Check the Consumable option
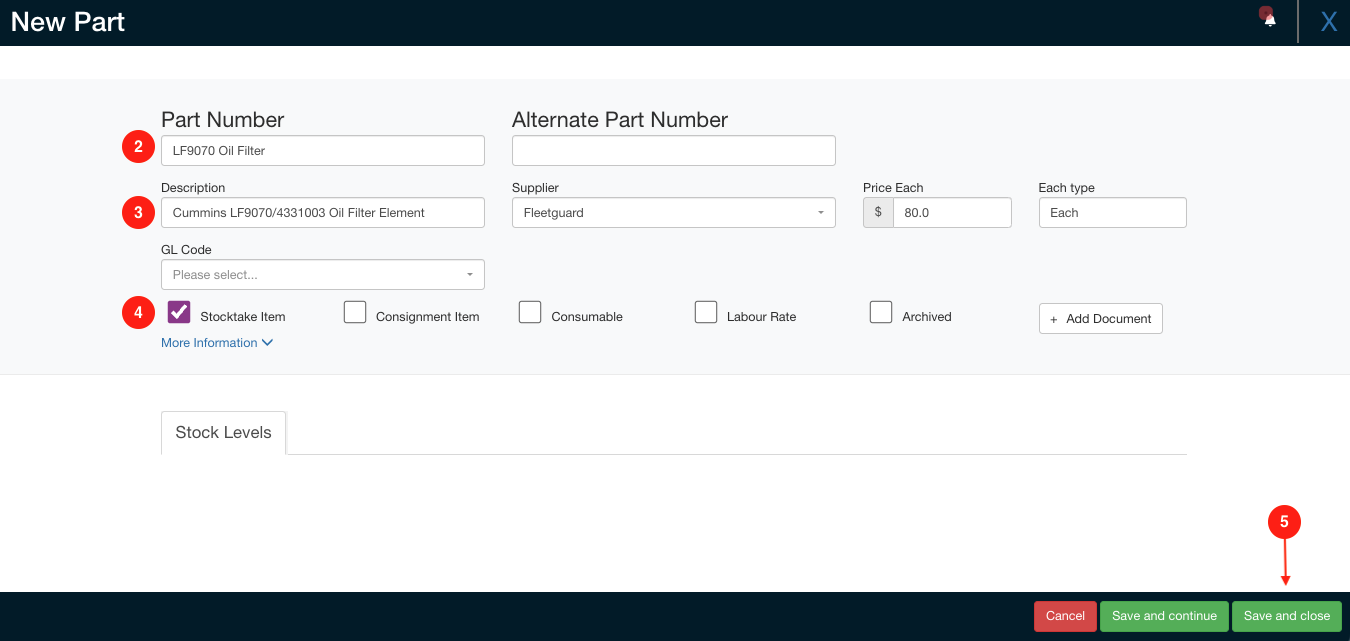This screenshot has height=641, width=1350. click(x=530, y=312)
